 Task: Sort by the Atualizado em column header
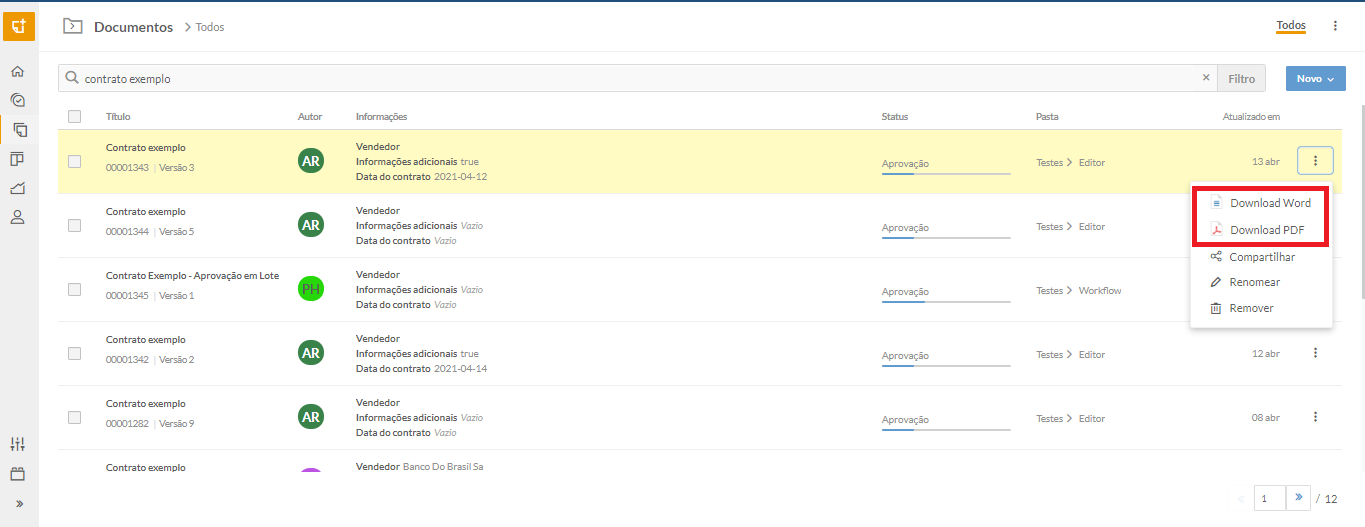point(1251,117)
